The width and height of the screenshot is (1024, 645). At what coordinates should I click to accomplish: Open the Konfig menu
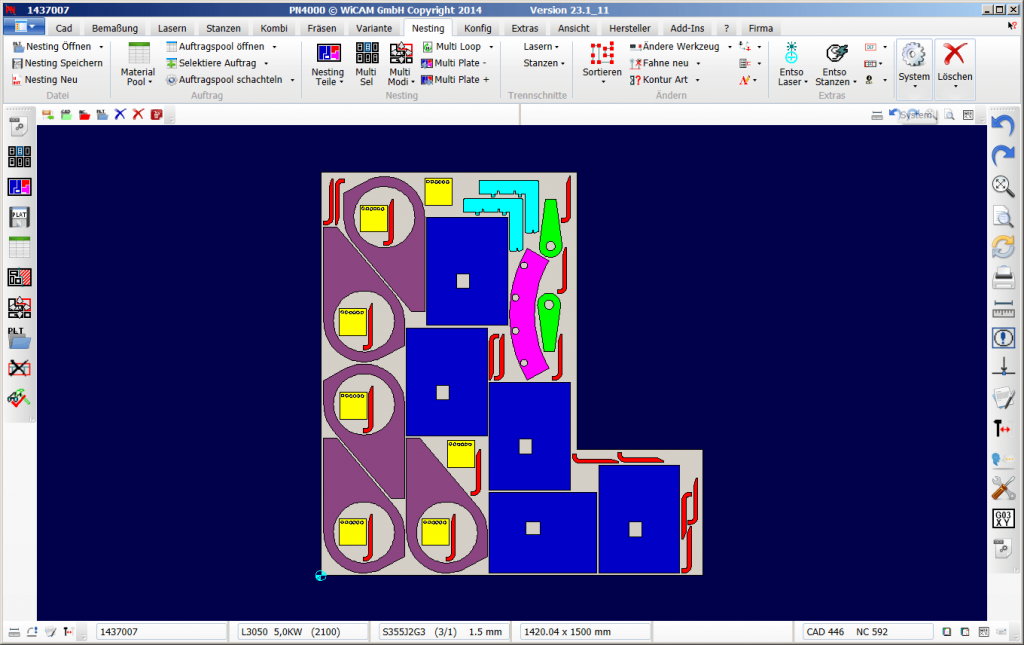479,27
